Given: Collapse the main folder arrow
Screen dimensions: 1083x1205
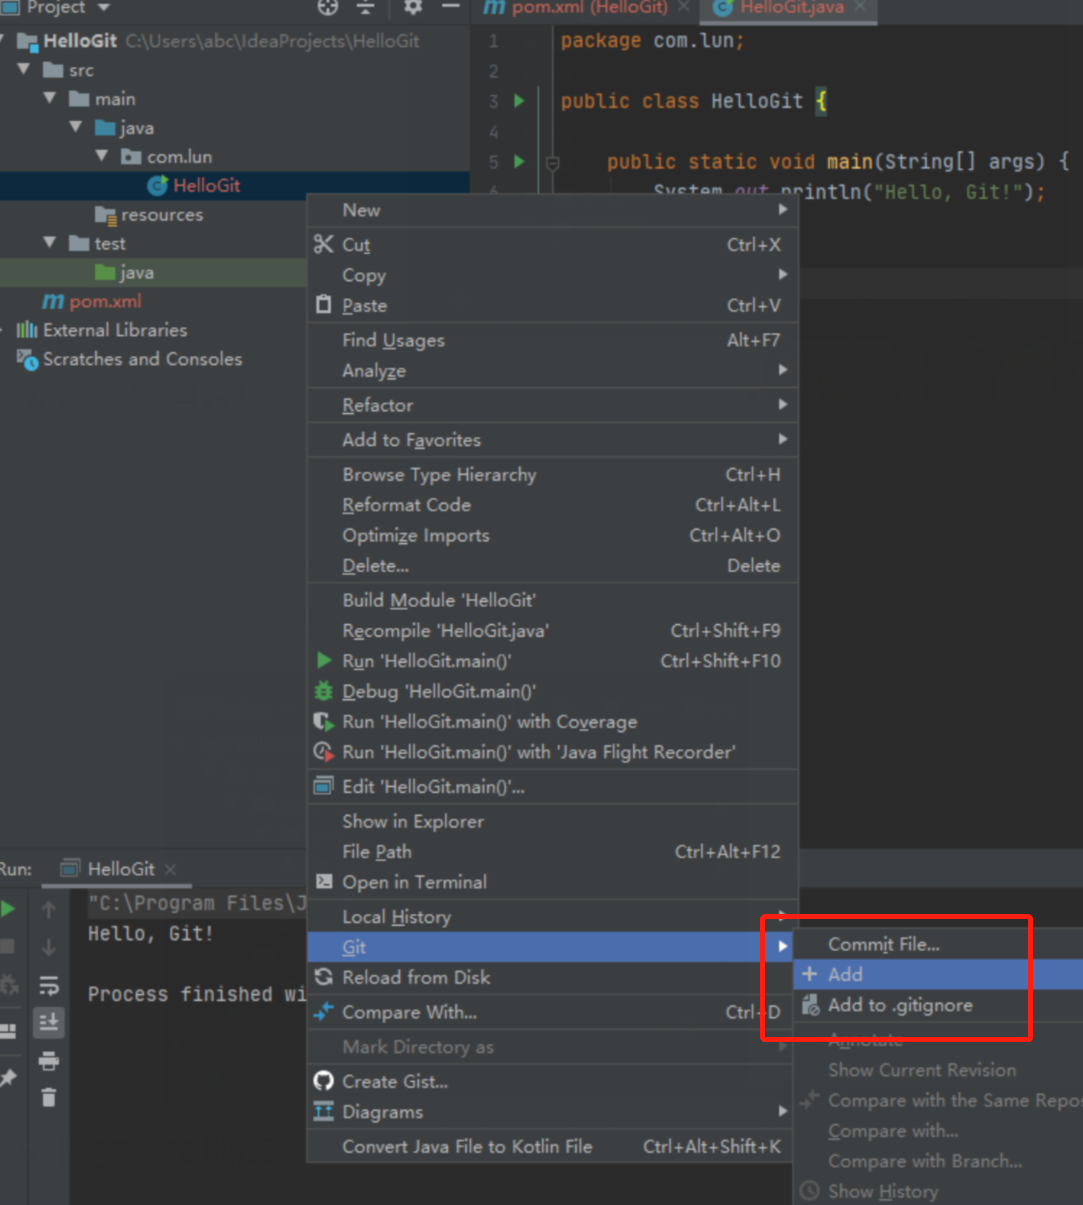Looking at the screenshot, I should [50, 98].
